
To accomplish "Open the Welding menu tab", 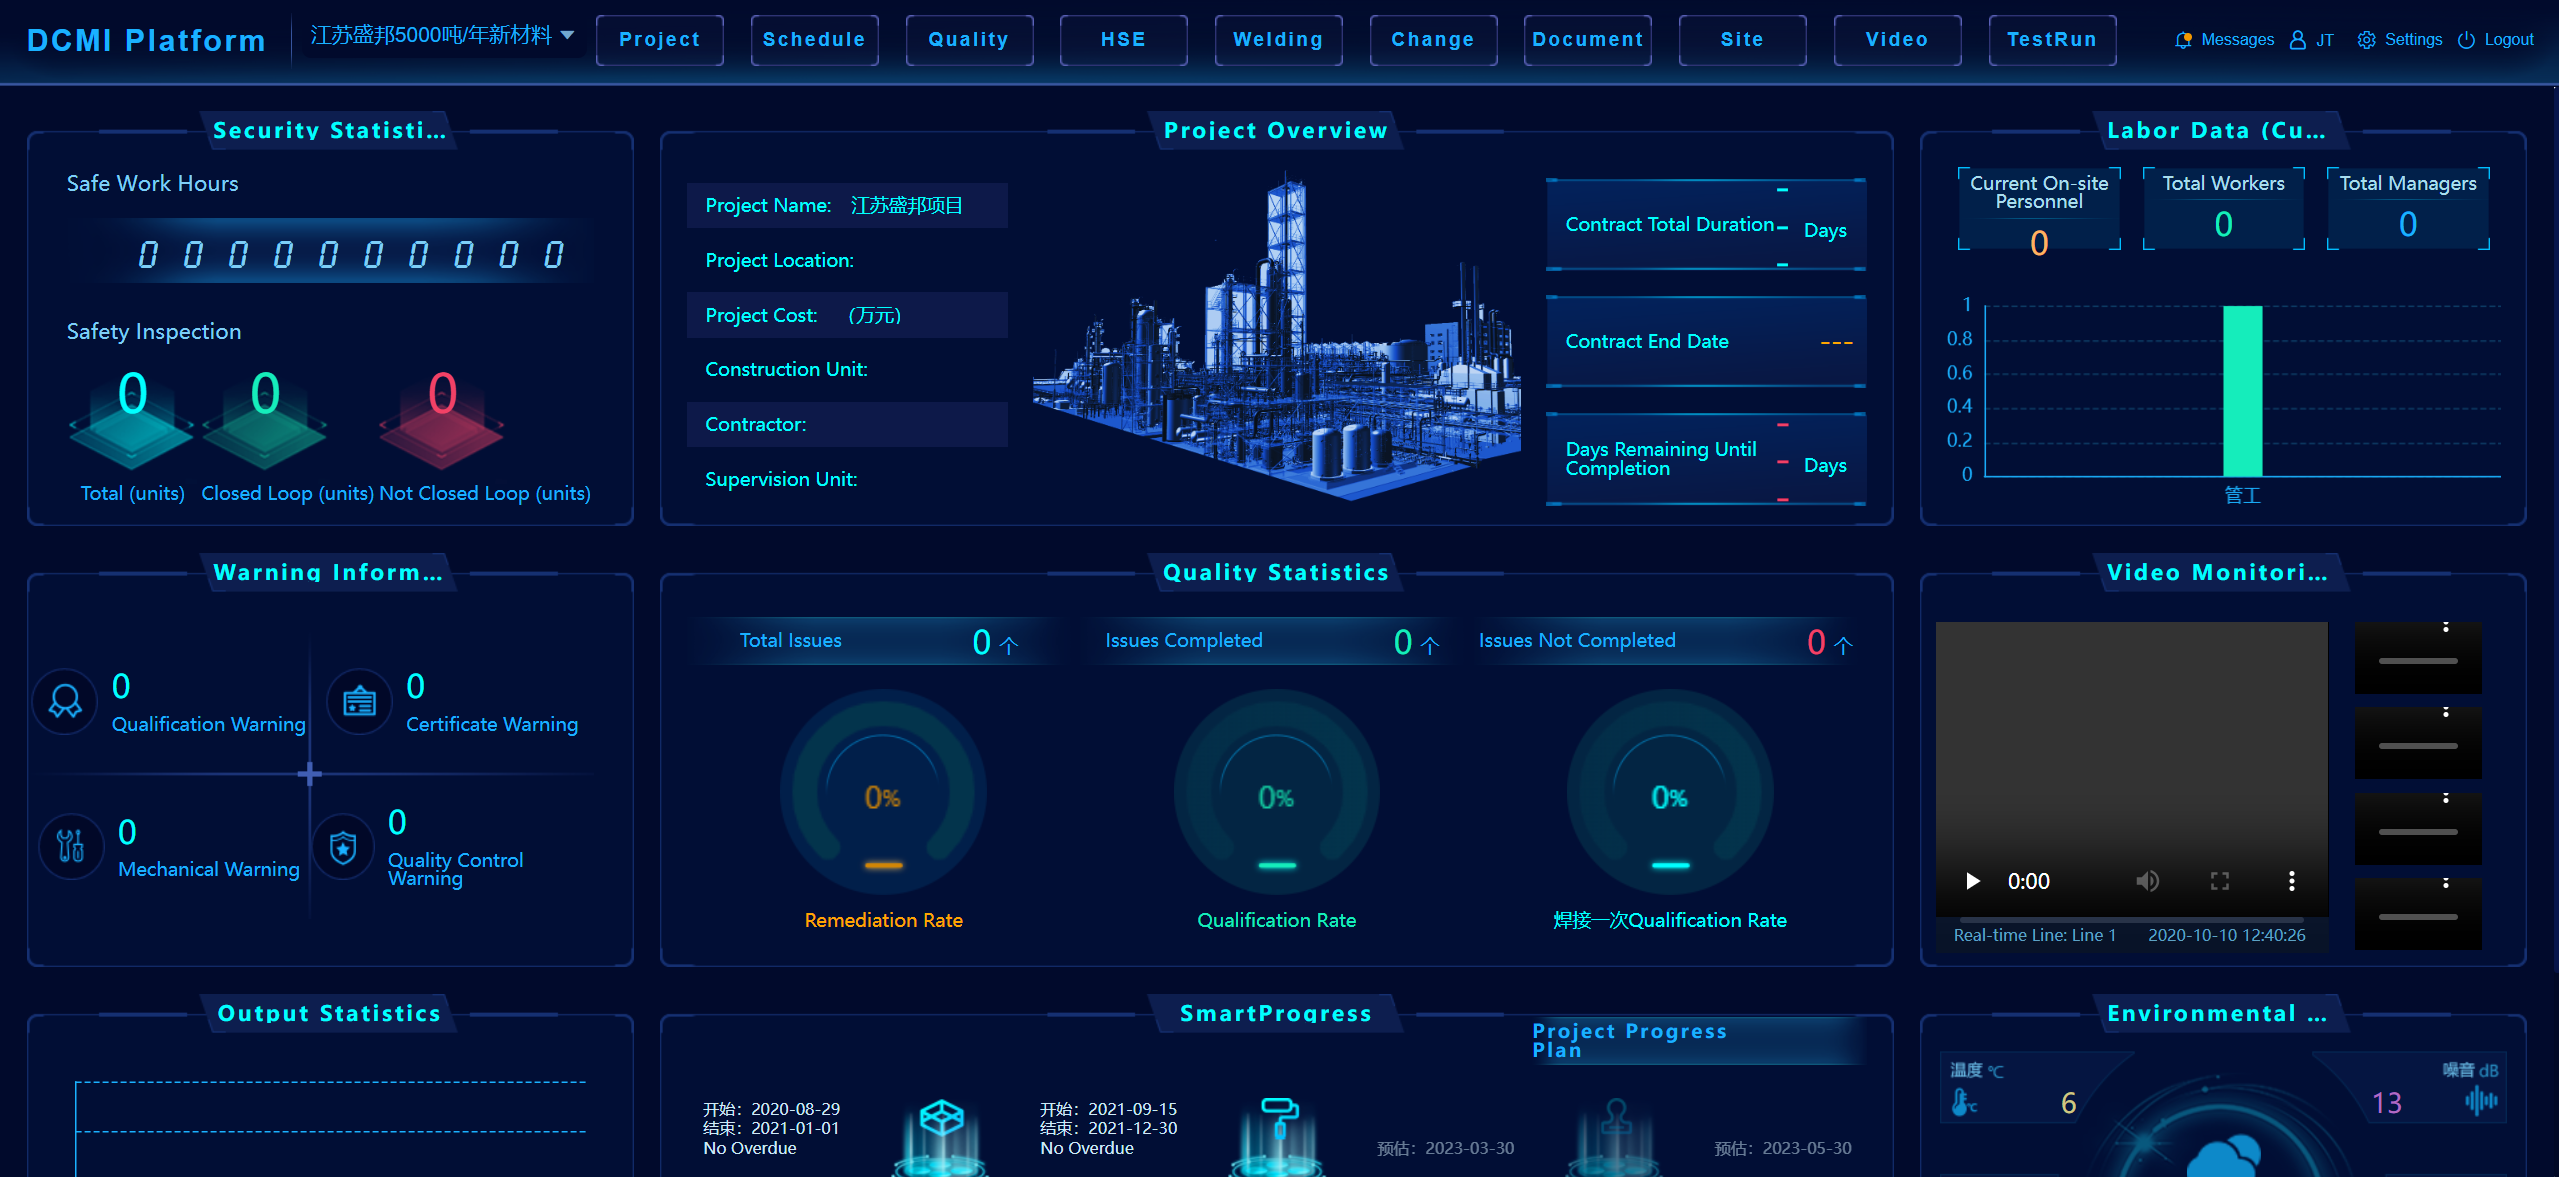I will click(1277, 40).
